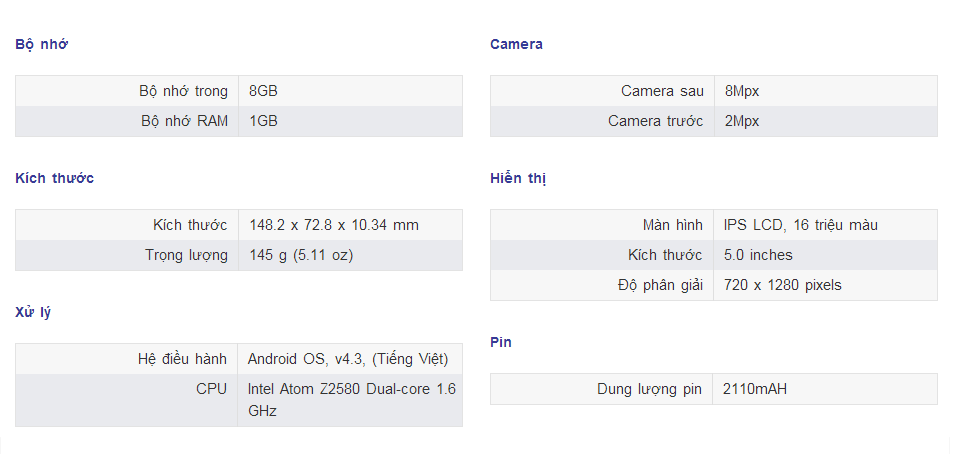Image resolution: width=955 pixels, height=454 pixels.
Task: Click the Bộ nhớ section heading
Action: click(x=41, y=44)
